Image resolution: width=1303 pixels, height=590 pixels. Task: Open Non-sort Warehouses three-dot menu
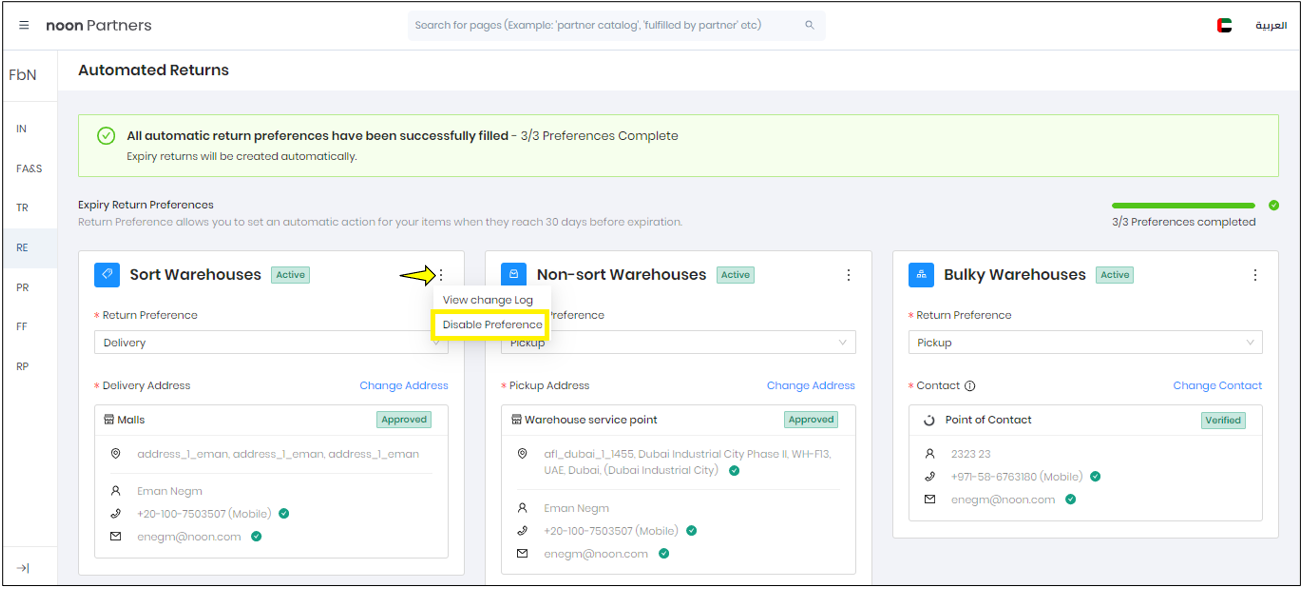[848, 275]
